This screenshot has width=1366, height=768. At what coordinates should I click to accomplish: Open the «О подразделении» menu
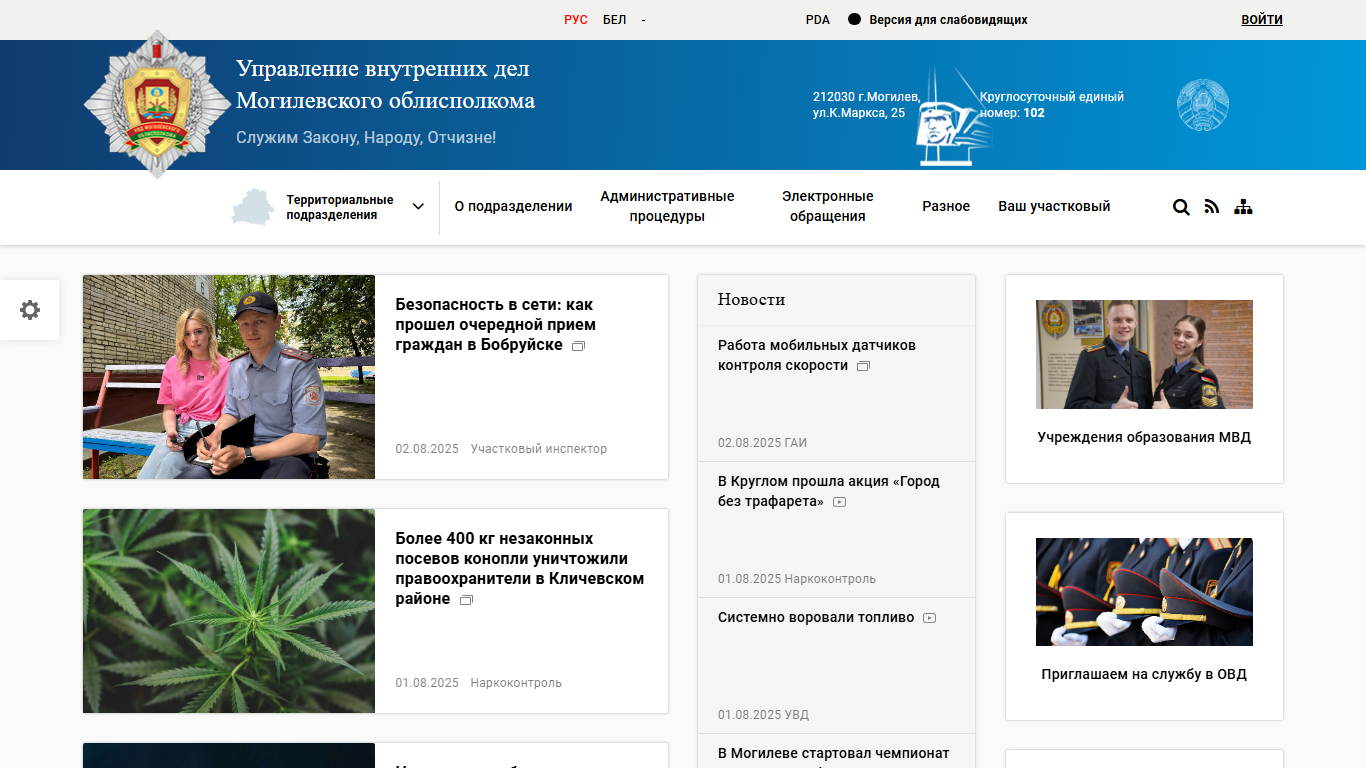click(x=514, y=207)
